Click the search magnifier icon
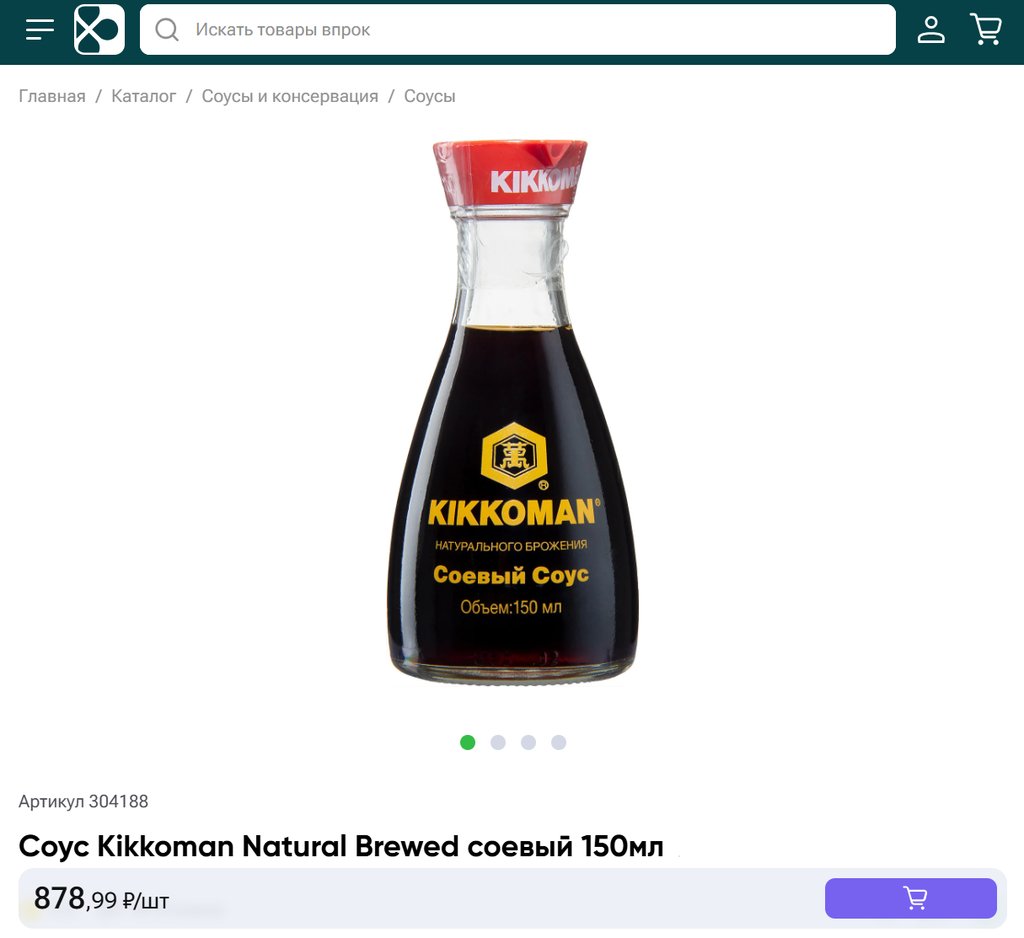1024x938 pixels. [x=167, y=29]
